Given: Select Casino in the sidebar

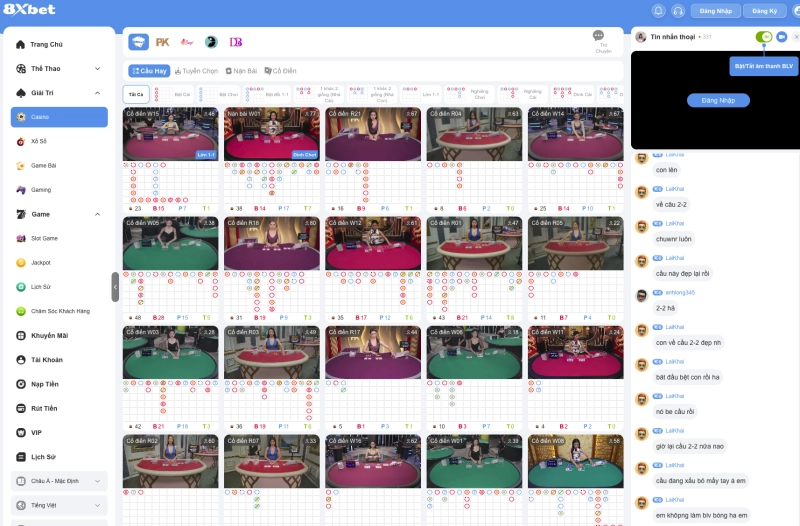Looking at the screenshot, I should (59, 117).
